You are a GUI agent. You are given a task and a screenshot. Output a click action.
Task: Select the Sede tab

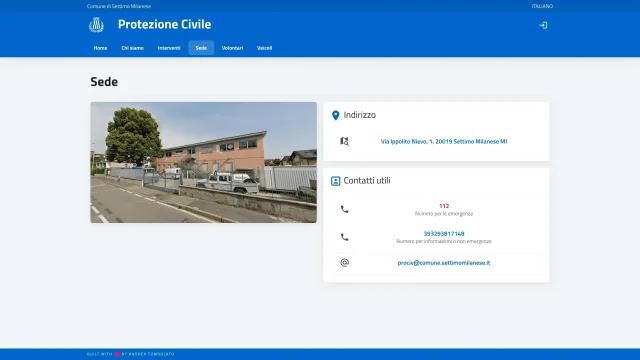click(x=201, y=48)
